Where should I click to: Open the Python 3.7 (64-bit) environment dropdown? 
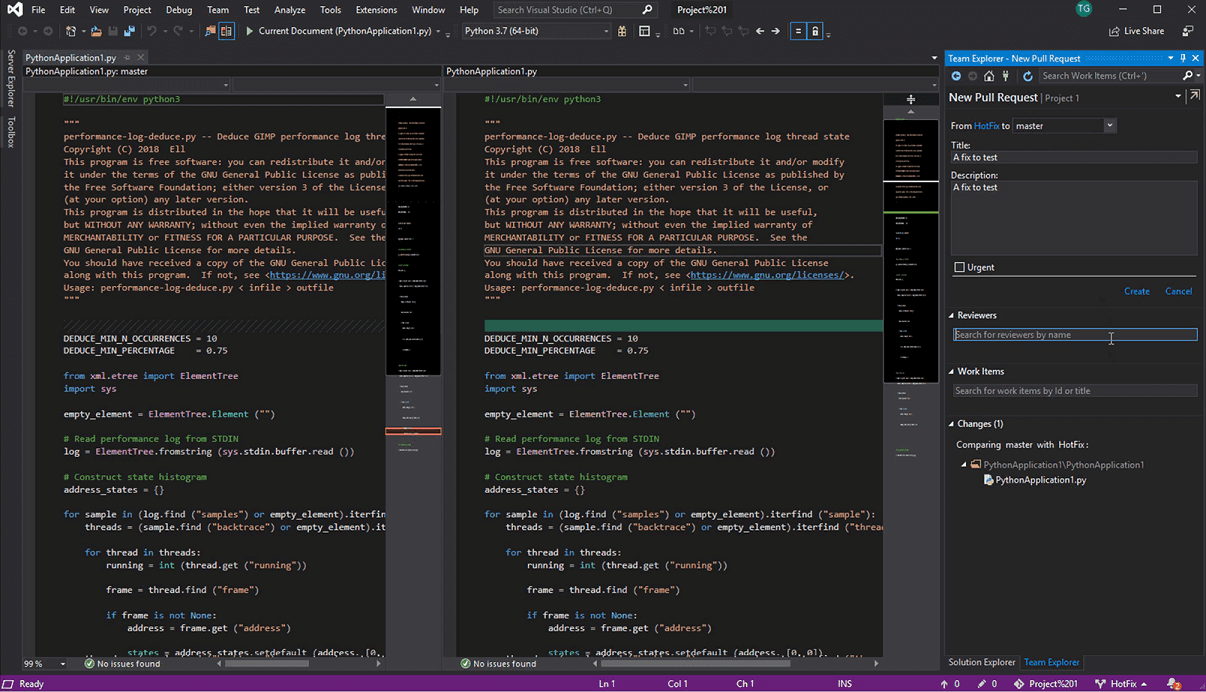pos(537,31)
